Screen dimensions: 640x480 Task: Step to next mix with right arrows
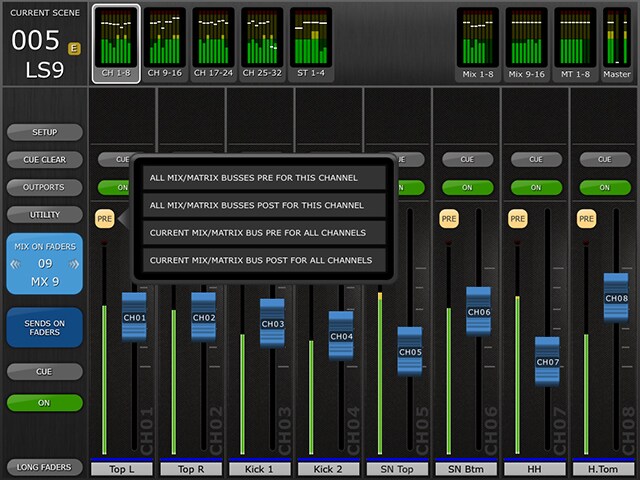click(74, 264)
